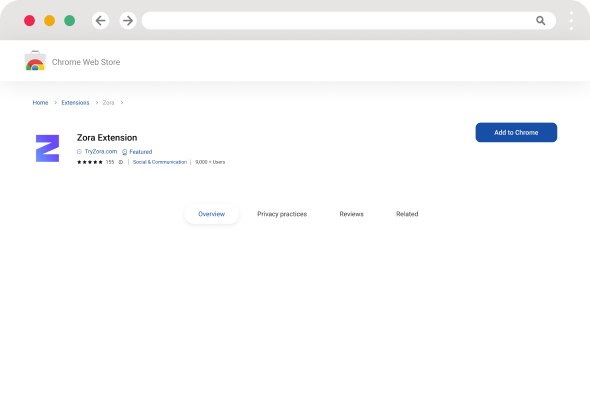Click the Zora Z extension logo
The image size is (590, 419).
[47, 148]
